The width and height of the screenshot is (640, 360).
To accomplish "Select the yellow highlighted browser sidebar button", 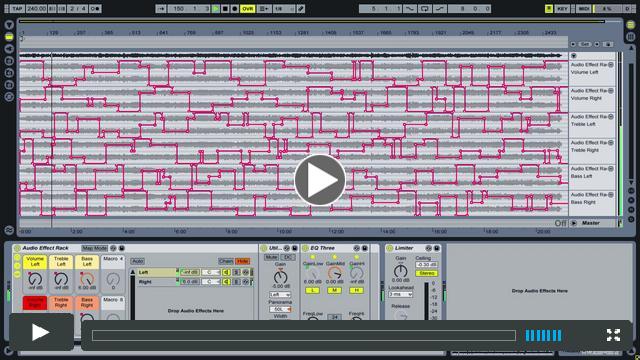I will pyautogui.click(x=9, y=37).
